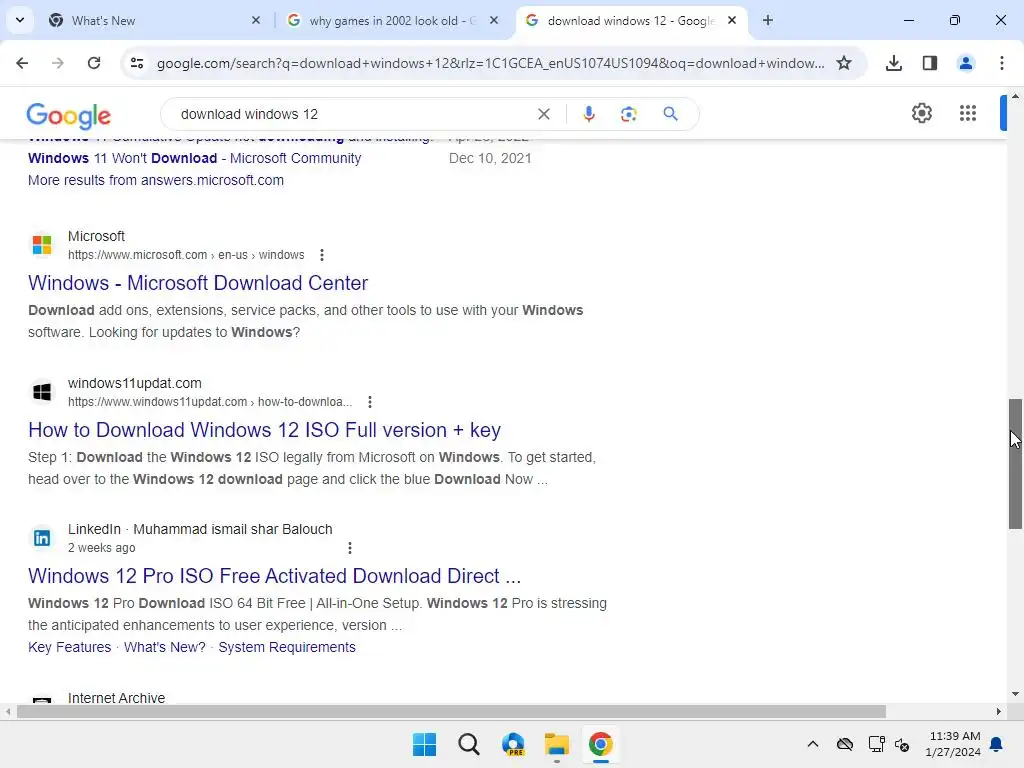Click the horizontal scrollbar thumb

point(451,711)
